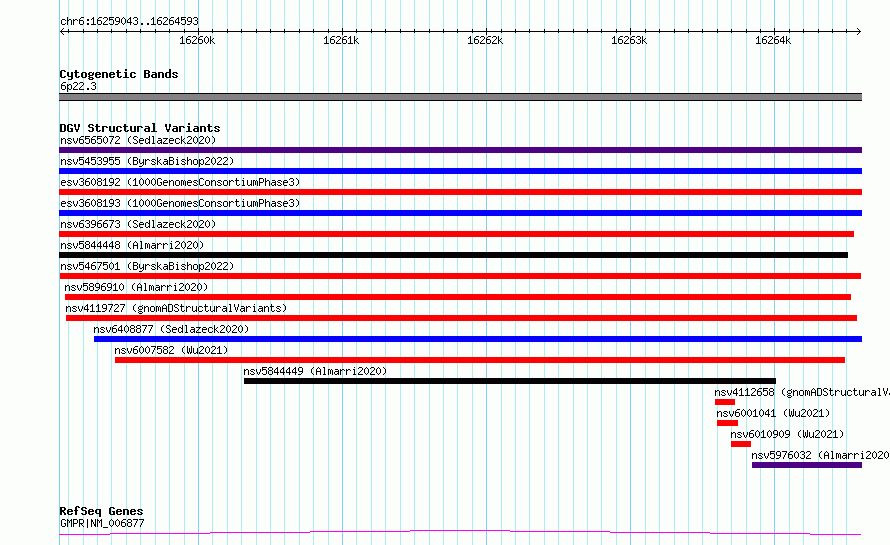Open variant nsv6010909 (Wu2021) label
Screen dimensions: 890x545
787,434
